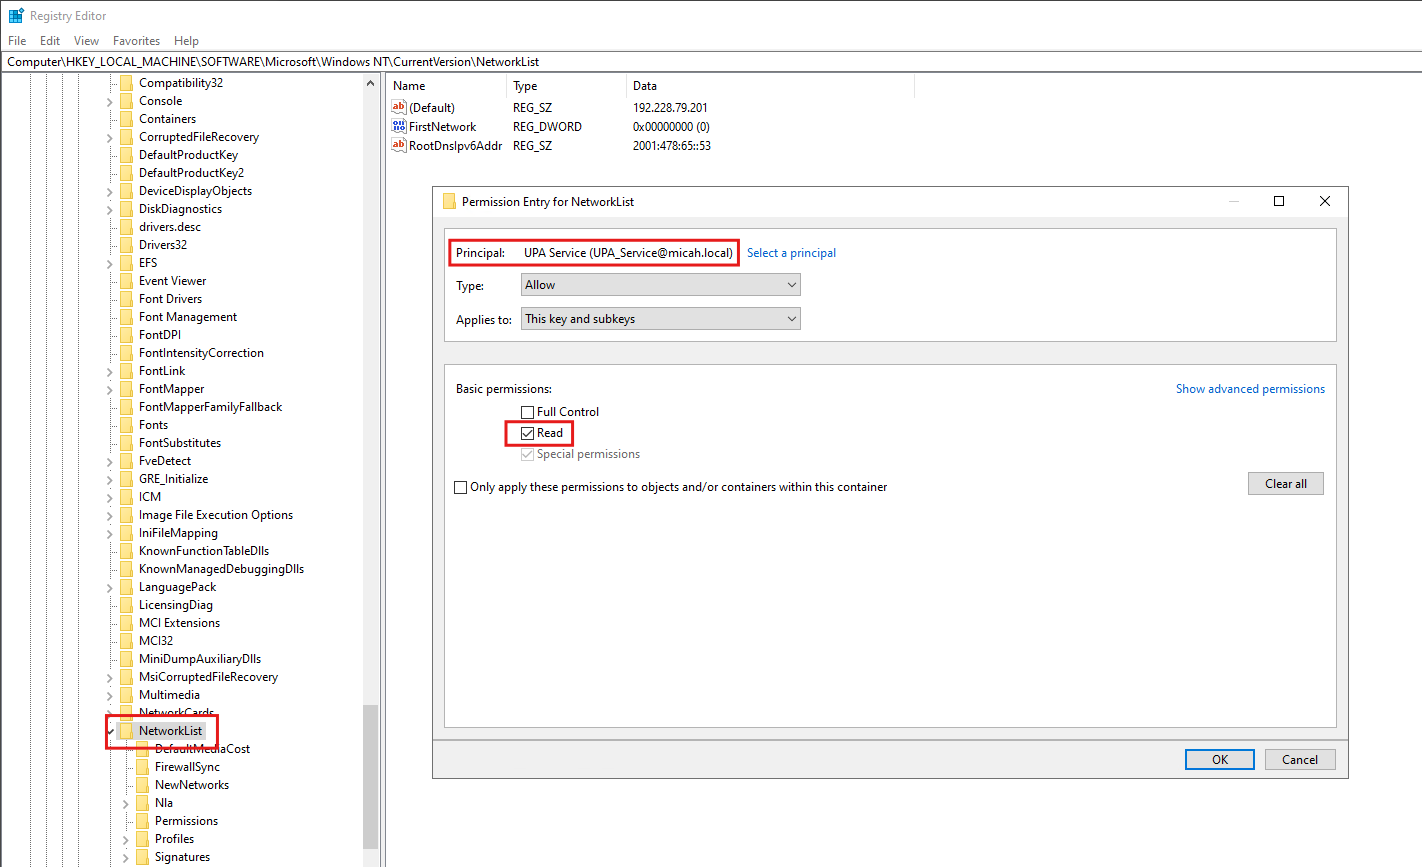Click the FirewallSync folder icon
Image resolution: width=1422 pixels, height=867 pixels.
point(142,767)
